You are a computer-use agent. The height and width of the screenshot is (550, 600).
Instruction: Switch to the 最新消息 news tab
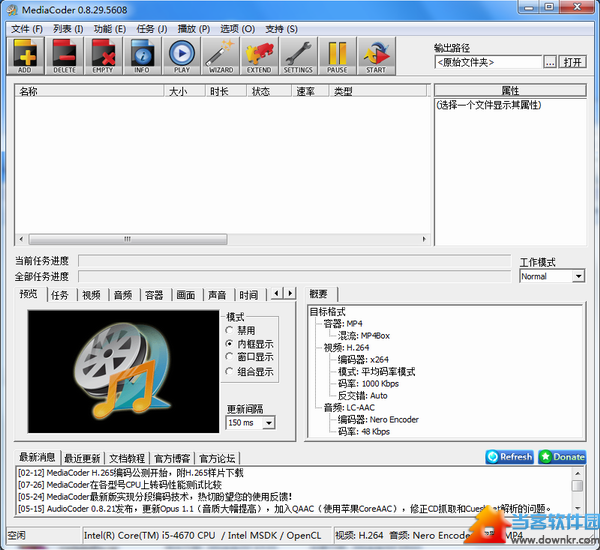(x=37, y=457)
